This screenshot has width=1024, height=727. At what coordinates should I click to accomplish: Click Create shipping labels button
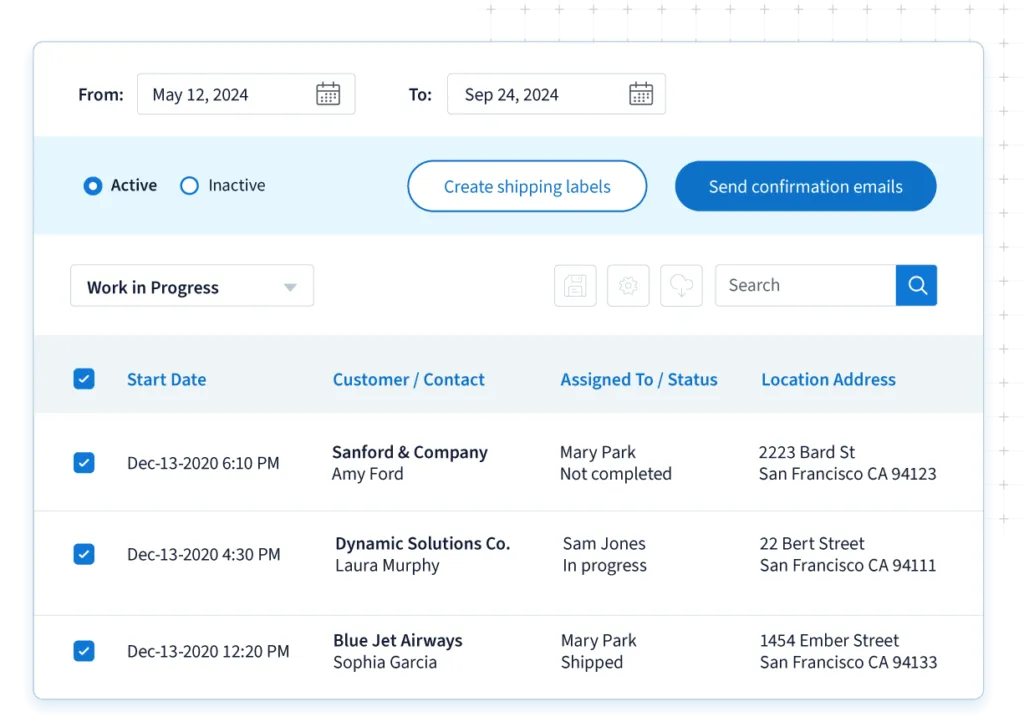tap(527, 186)
